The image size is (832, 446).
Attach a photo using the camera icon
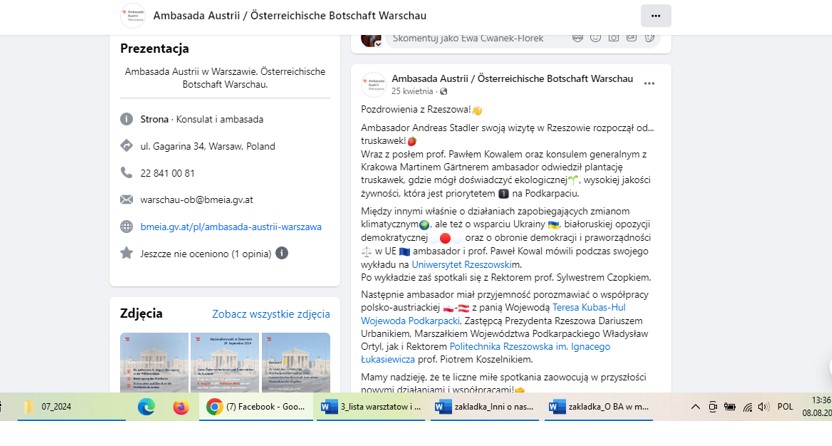click(614, 38)
